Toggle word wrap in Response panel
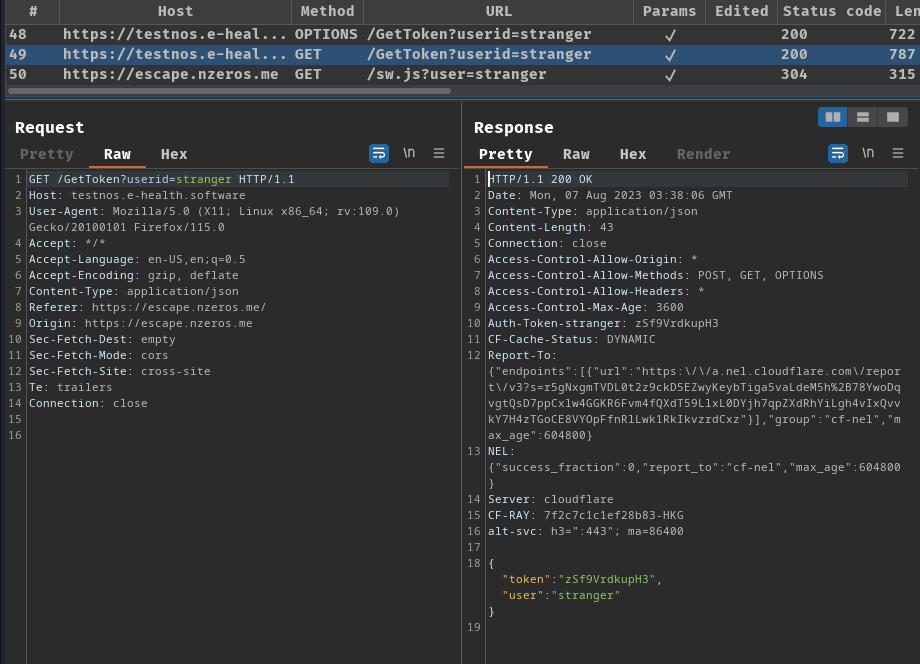920x664 pixels. click(x=837, y=154)
